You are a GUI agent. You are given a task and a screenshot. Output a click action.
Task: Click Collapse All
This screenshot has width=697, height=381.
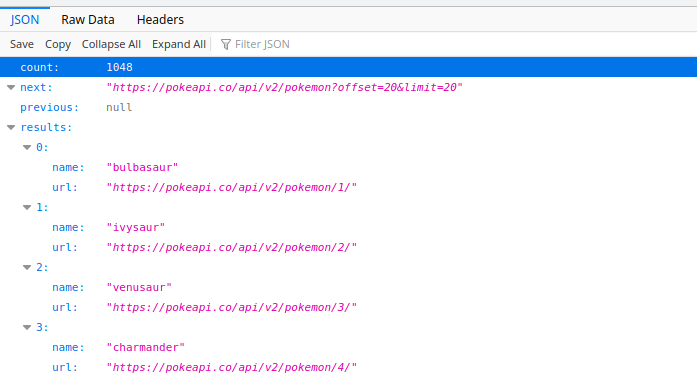(111, 44)
